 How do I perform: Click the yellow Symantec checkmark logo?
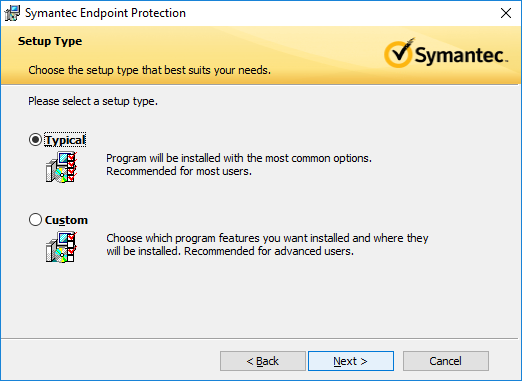[x=399, y=53]
